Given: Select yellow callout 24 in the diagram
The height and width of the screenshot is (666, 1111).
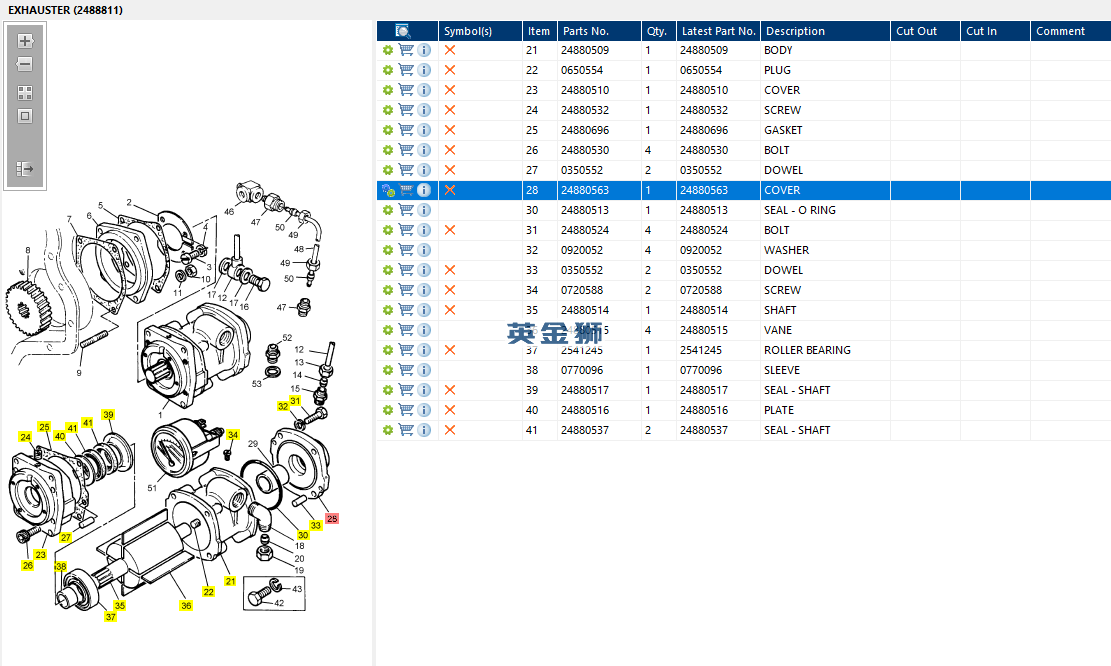Looking at the screenshot, I should (x=26, y=437).
